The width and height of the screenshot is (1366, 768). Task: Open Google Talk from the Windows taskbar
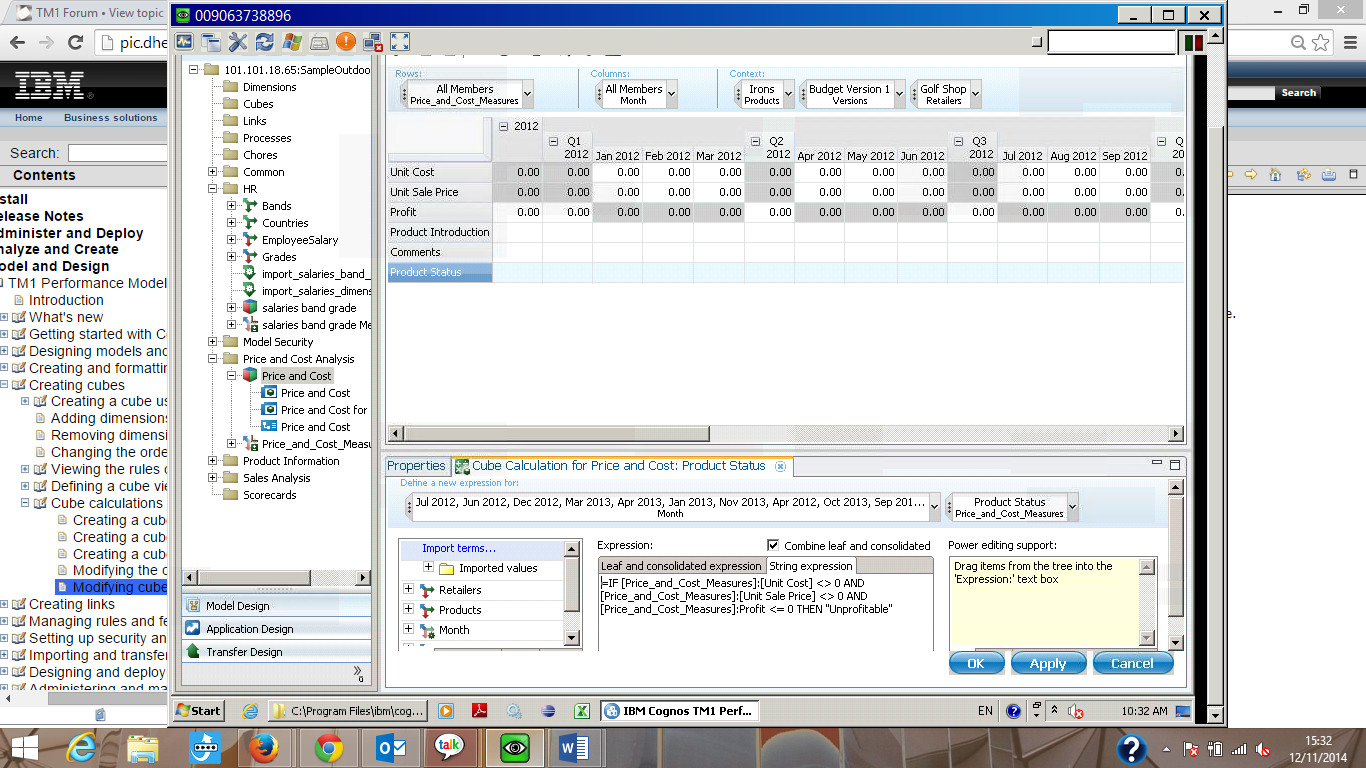[450, 747]
